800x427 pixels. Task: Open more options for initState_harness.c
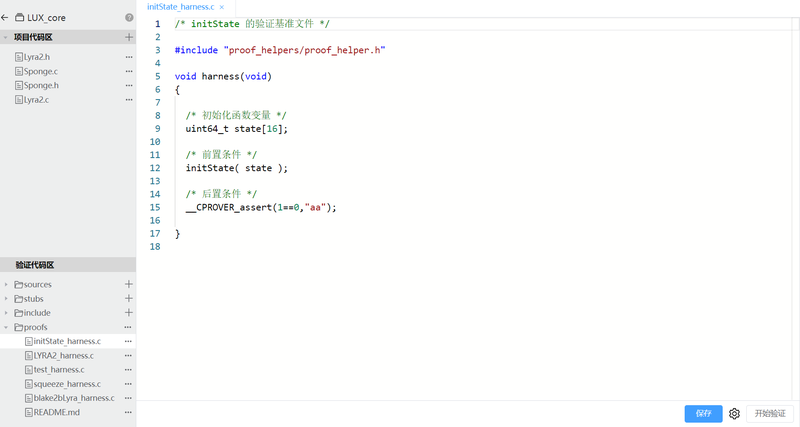(x=128, y=341)
